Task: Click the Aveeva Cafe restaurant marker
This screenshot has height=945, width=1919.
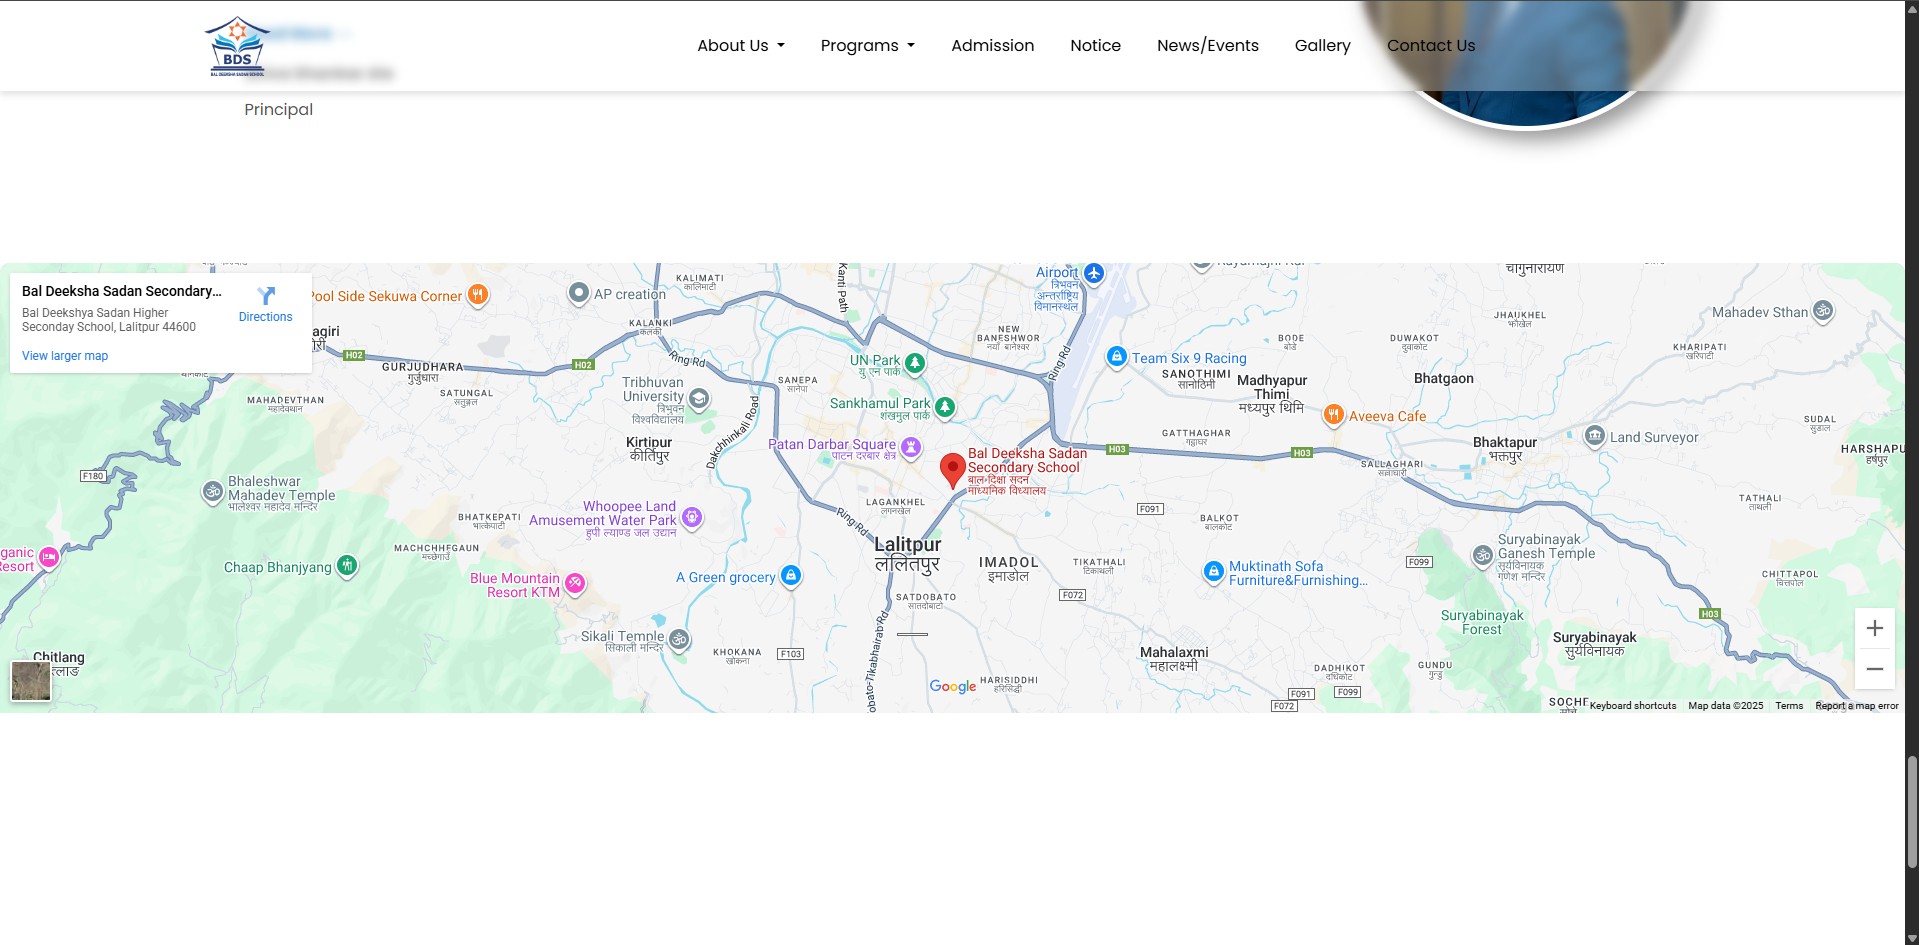Action: (x=1333, y=415)
